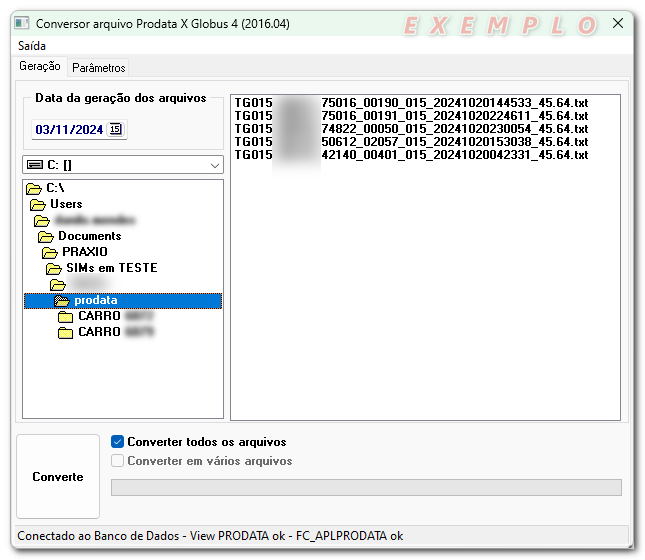Click the Converte button
The width and height of the screenshot is (645, 560).
(58, 476)
